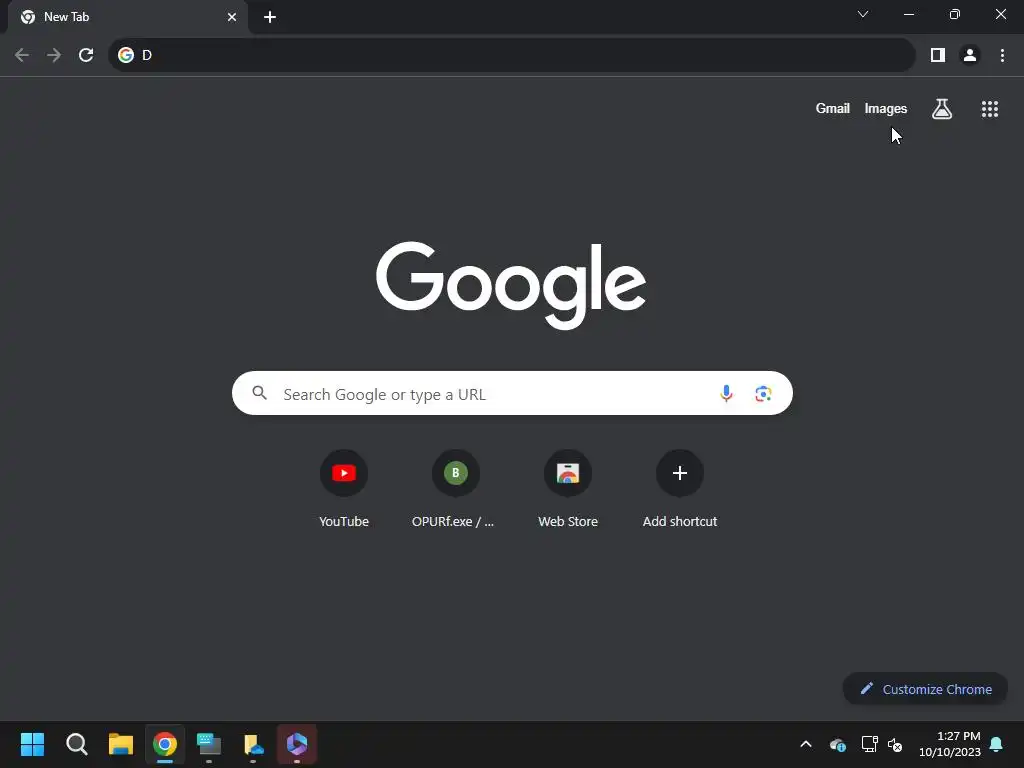Click the back navigation arrow
The width and height of the screenshot is (1024, 768).
(22, 55)
